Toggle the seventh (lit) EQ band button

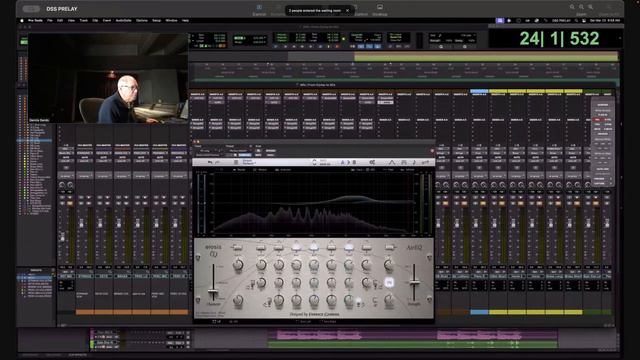tap(349, 247)
